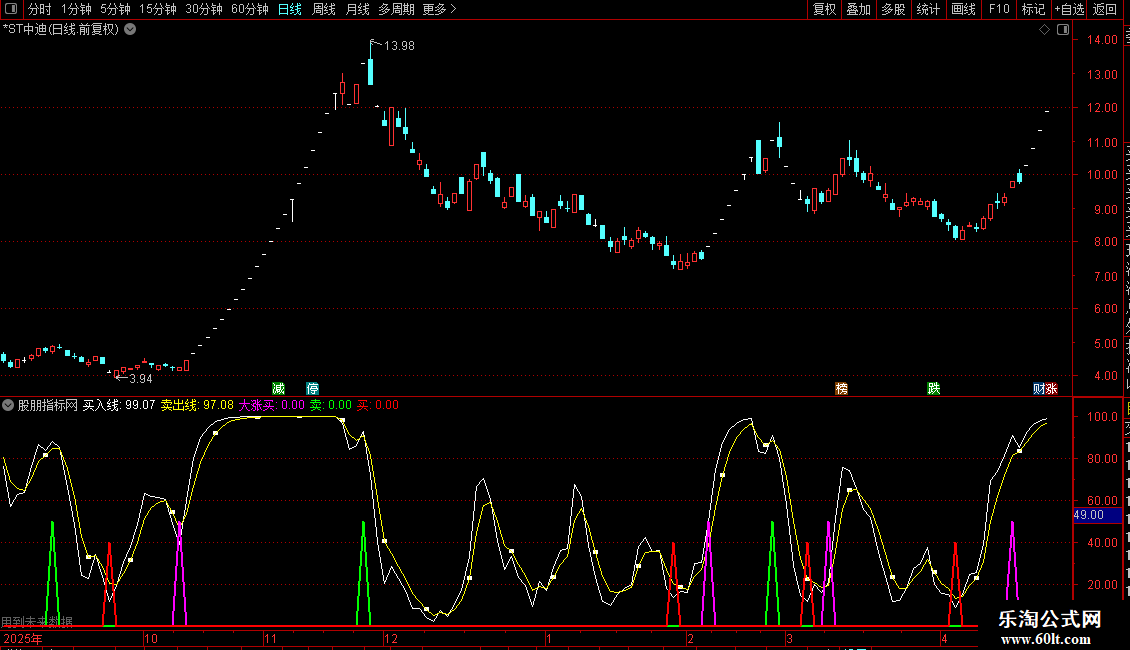
Task: Toggle the left side panel icon
Action: click(11, 9)
